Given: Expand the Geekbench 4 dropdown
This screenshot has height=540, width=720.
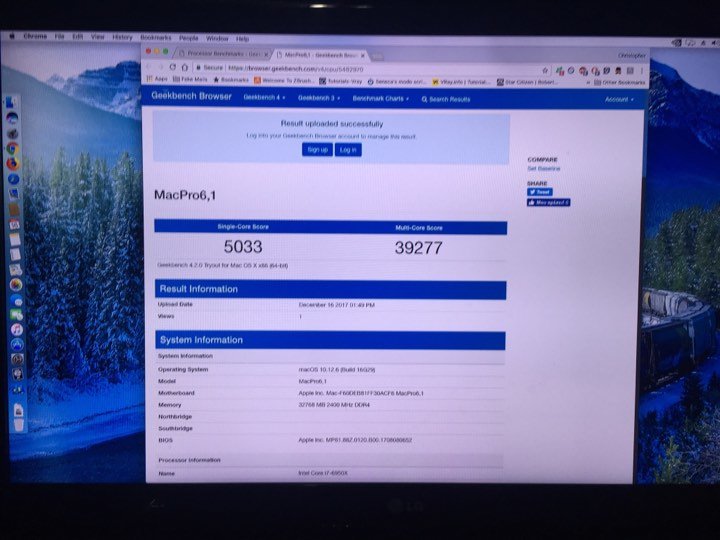Looking at the screenshot, I should click(x=264, y=97).
